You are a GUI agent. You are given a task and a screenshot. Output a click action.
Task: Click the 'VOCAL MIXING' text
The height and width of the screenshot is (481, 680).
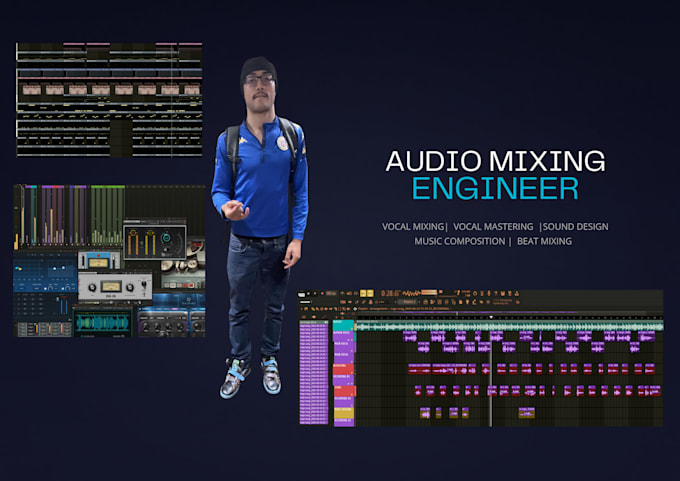[413, 226]
